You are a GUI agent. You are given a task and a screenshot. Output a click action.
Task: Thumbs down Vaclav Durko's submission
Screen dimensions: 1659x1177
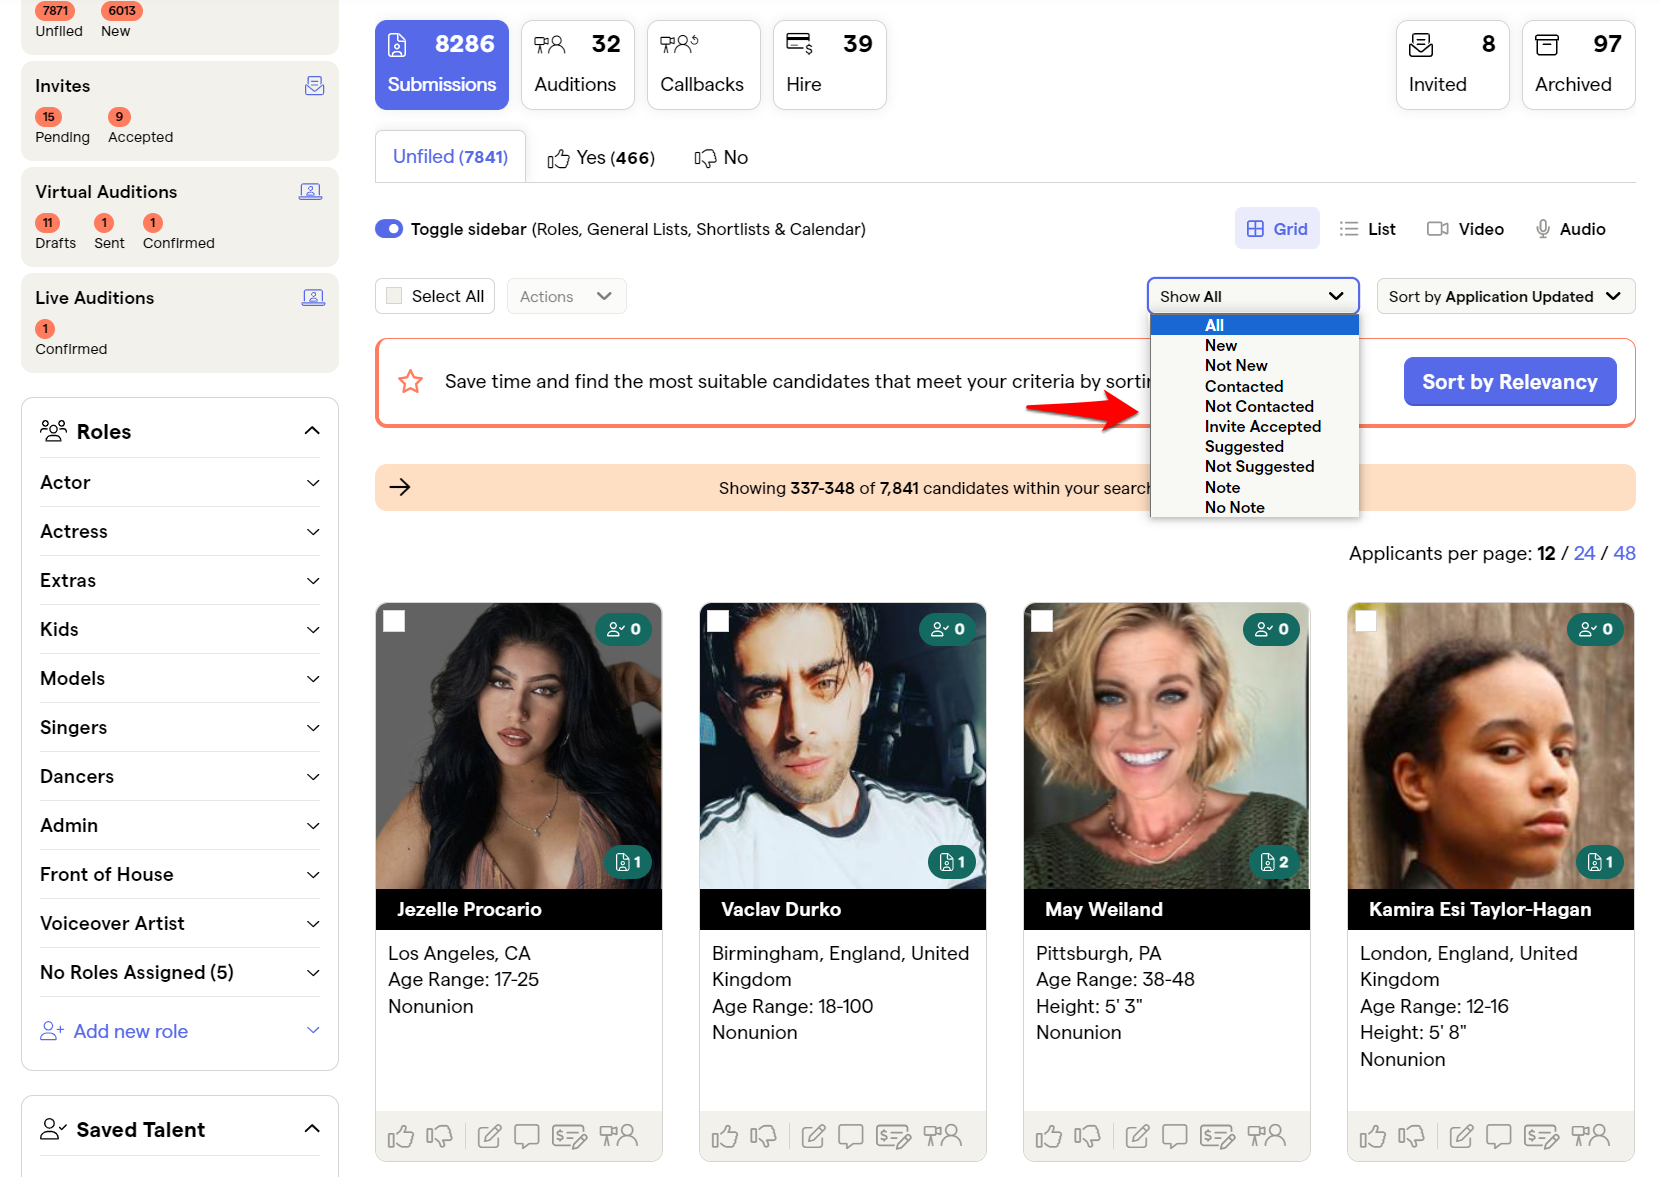pyautogui.click(x=763, y=1136)
